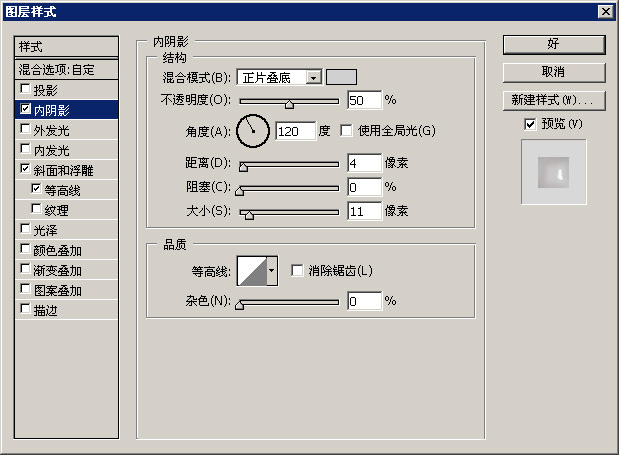Click the angle dial control
The width and height of the screenshot is (619, 455).
[253, 131]
